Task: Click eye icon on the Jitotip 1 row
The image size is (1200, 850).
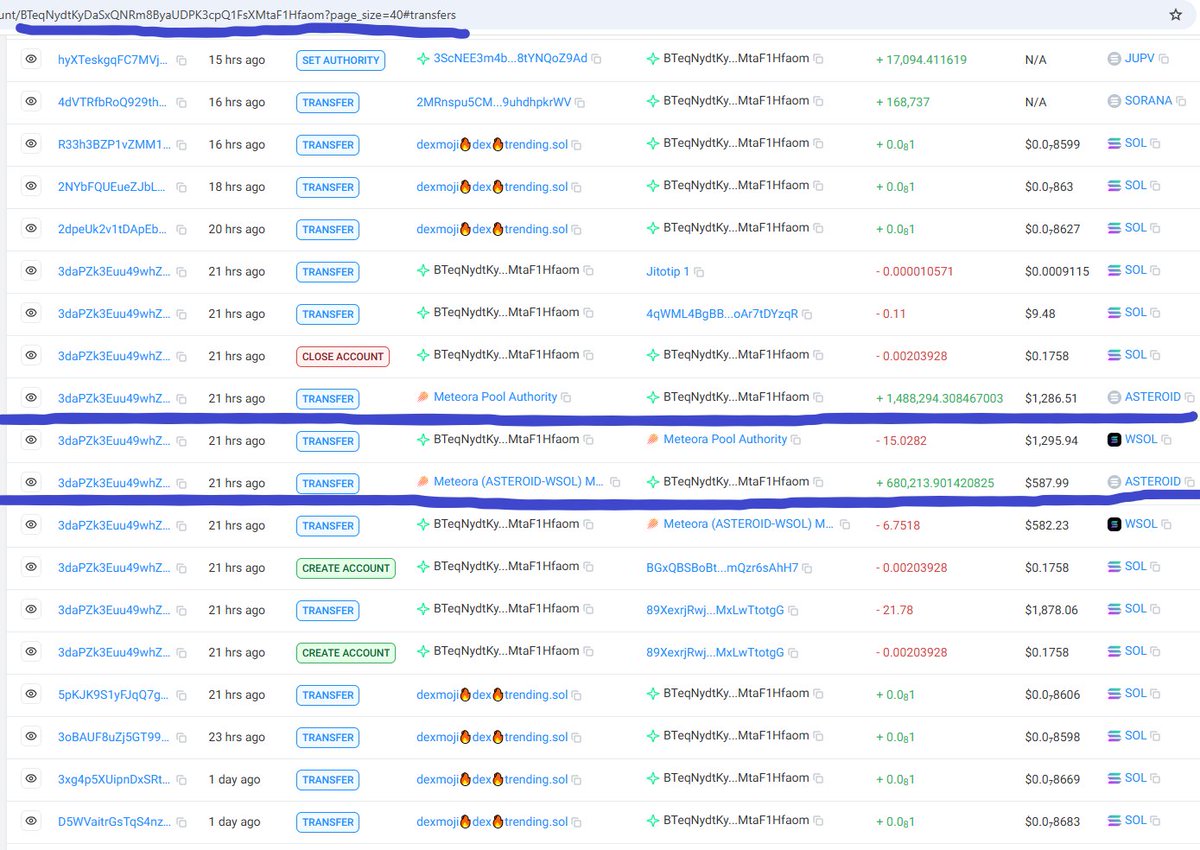Action: click(x=31, y=271)
